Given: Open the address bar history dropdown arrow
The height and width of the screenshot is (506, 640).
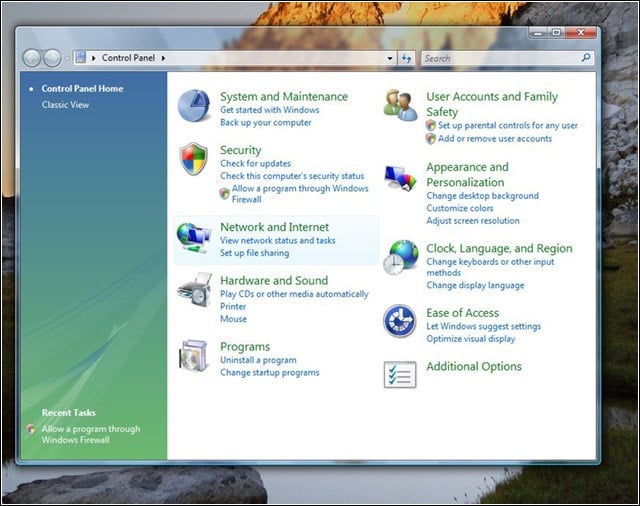Looking at the screenshot, I should coord(390,58).
